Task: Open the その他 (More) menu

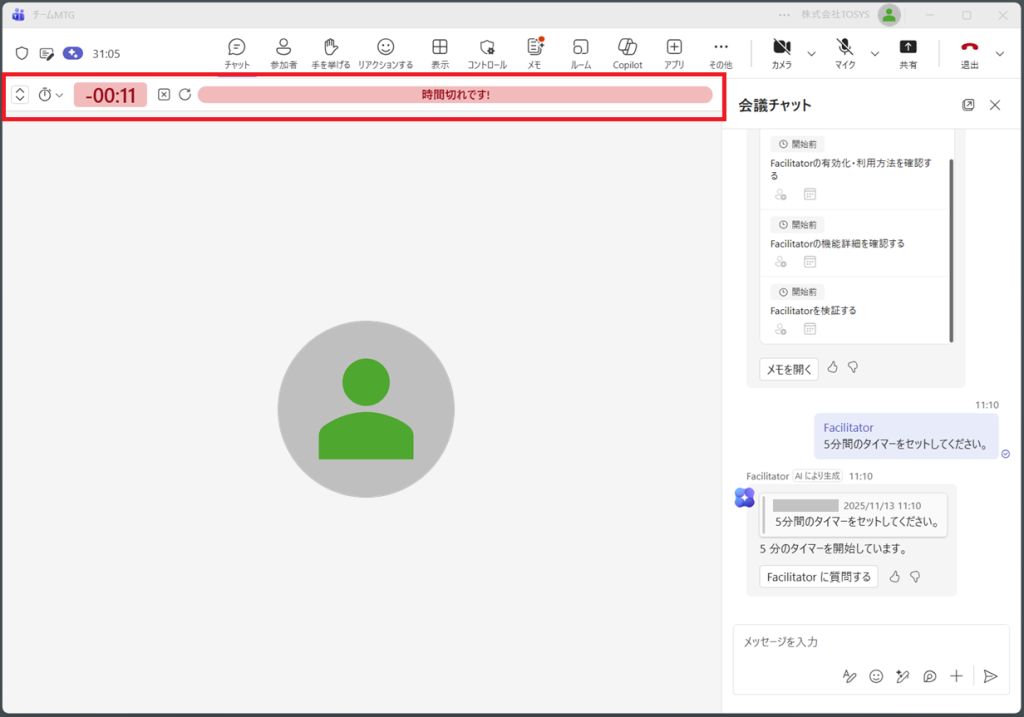Action: [x=720, y=52]
